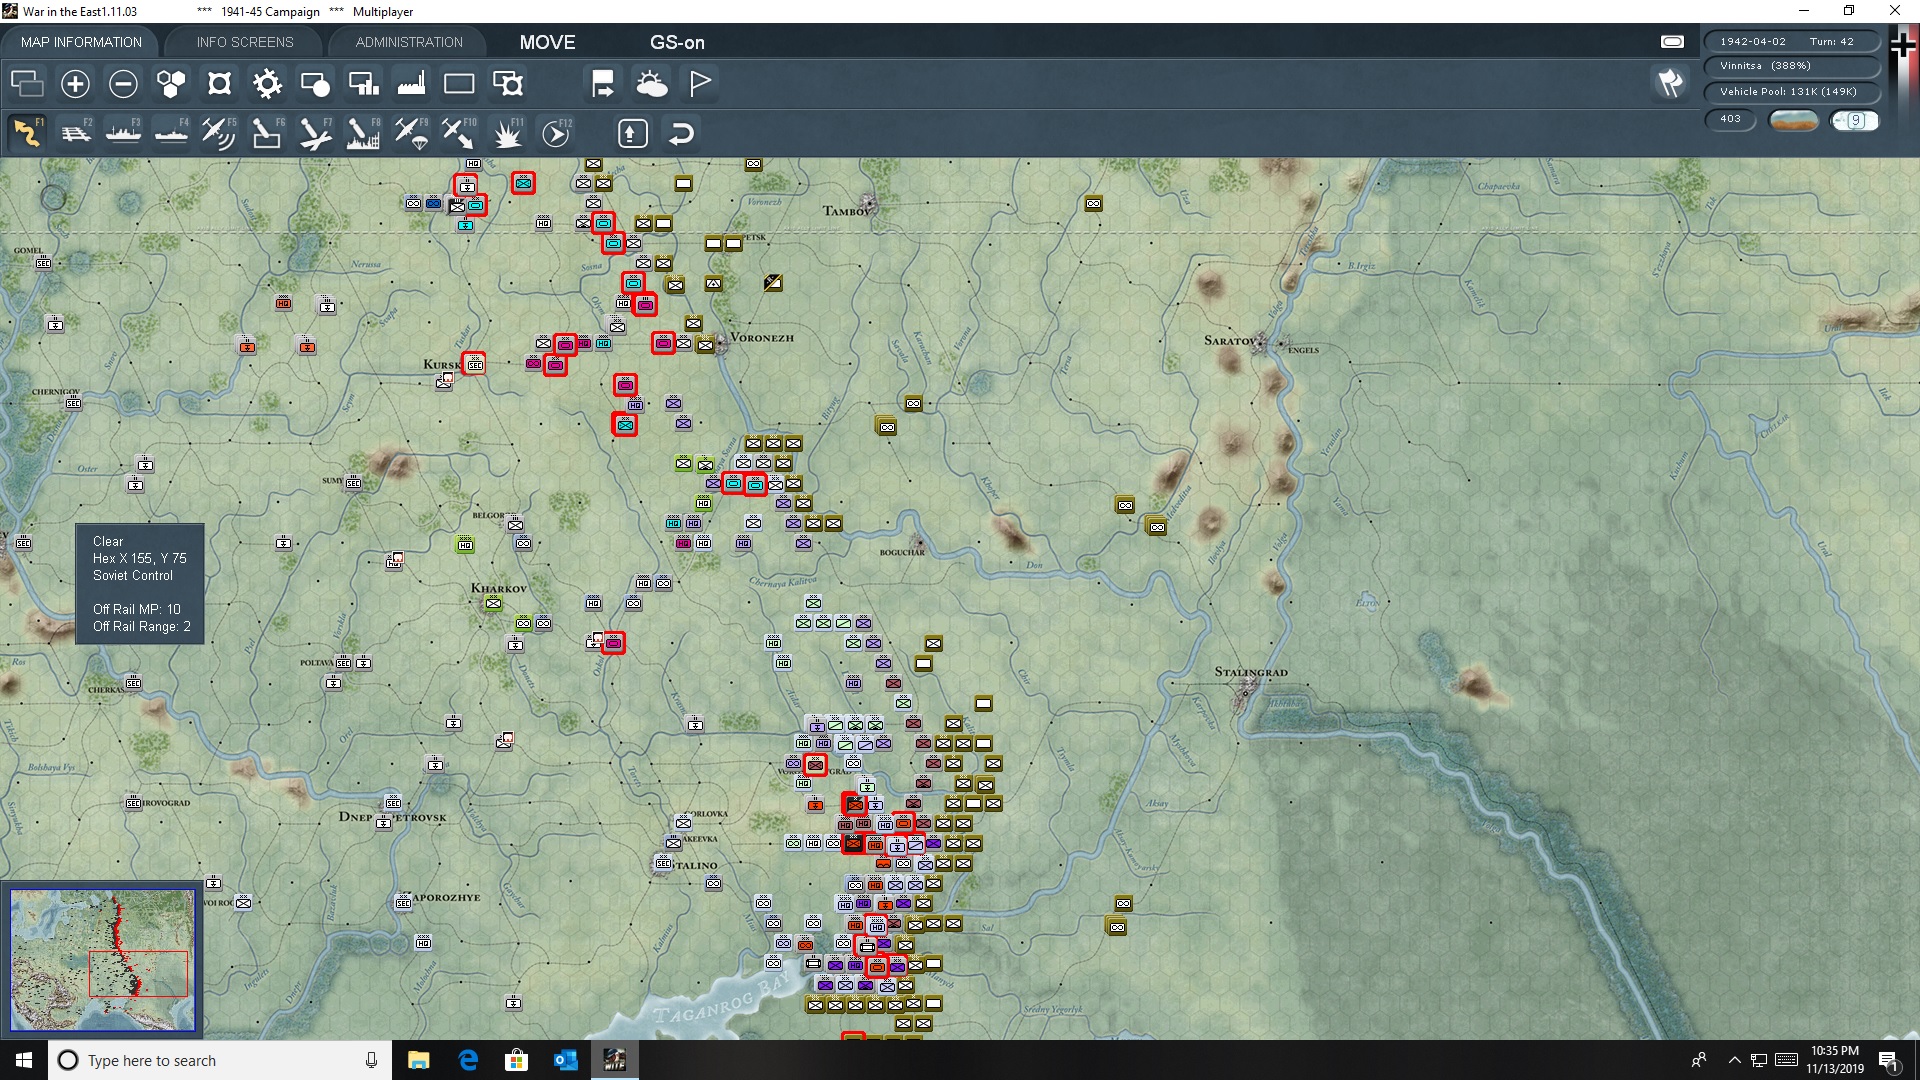The width and height of the screenshot is (1920, 1080).
Task: Click the white rounded rectangle toggle
Action: 1672,41
